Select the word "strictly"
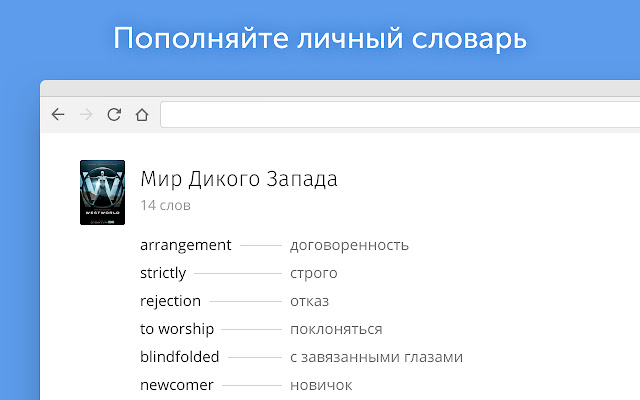640x400 pixels. pos(163,273)
